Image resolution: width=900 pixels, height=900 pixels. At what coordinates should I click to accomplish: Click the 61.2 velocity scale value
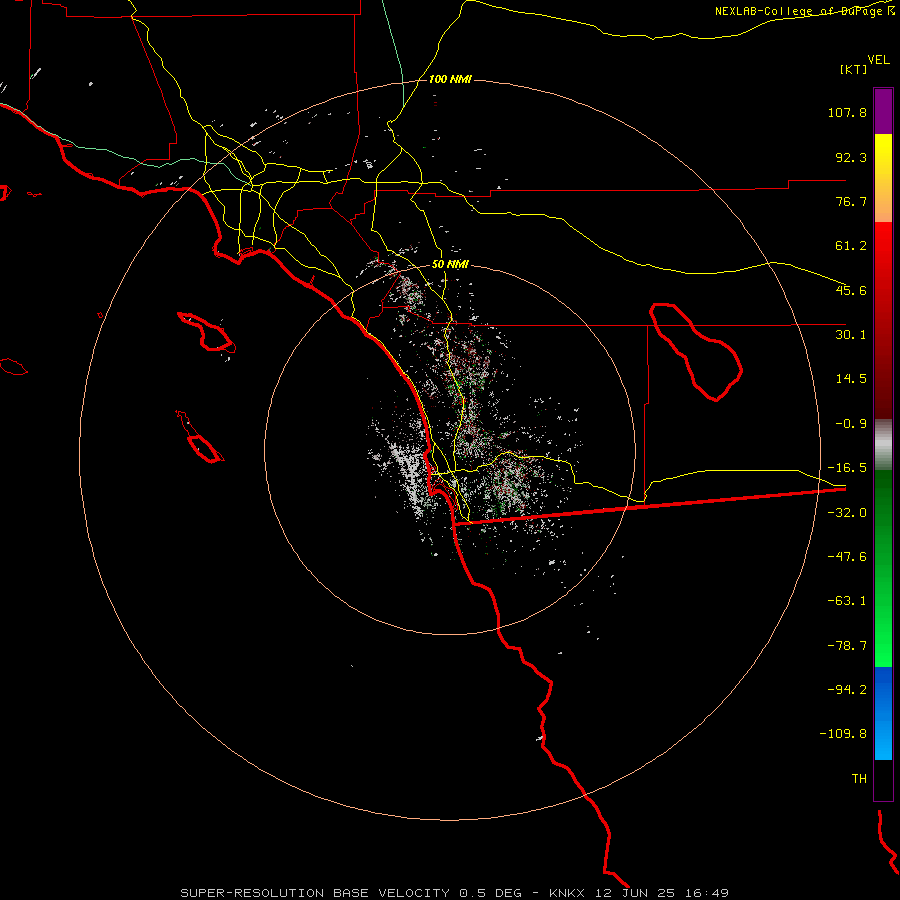[x=851, y=246]
